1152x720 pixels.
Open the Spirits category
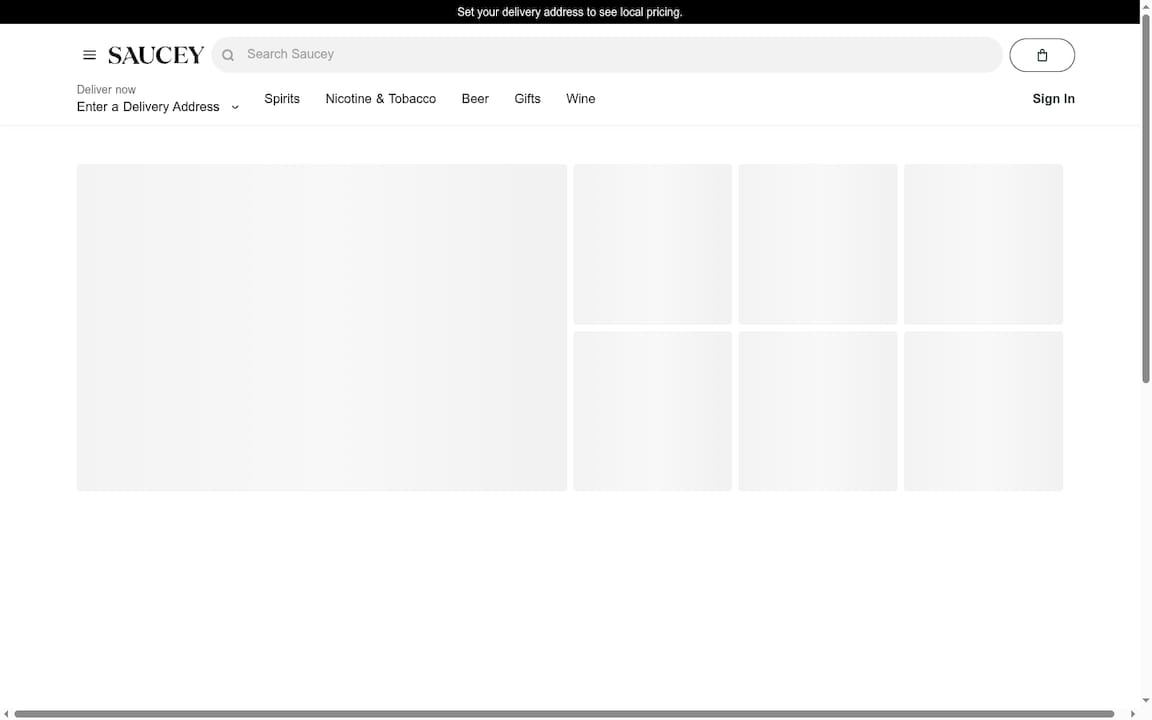[281, 98]
